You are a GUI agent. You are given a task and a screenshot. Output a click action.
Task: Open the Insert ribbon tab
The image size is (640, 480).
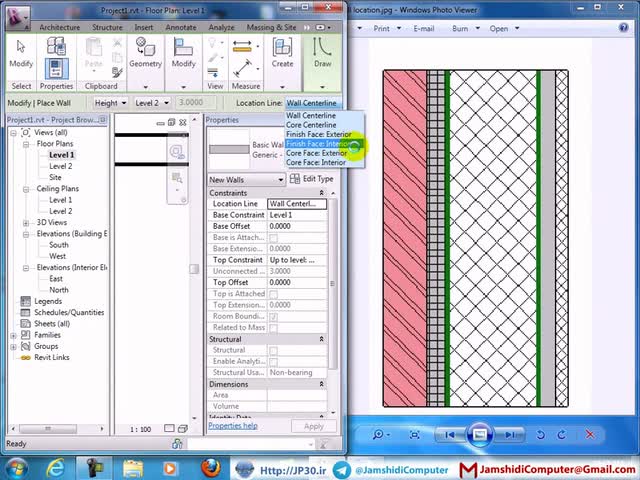pyautogui.click(x=144, y=27)
